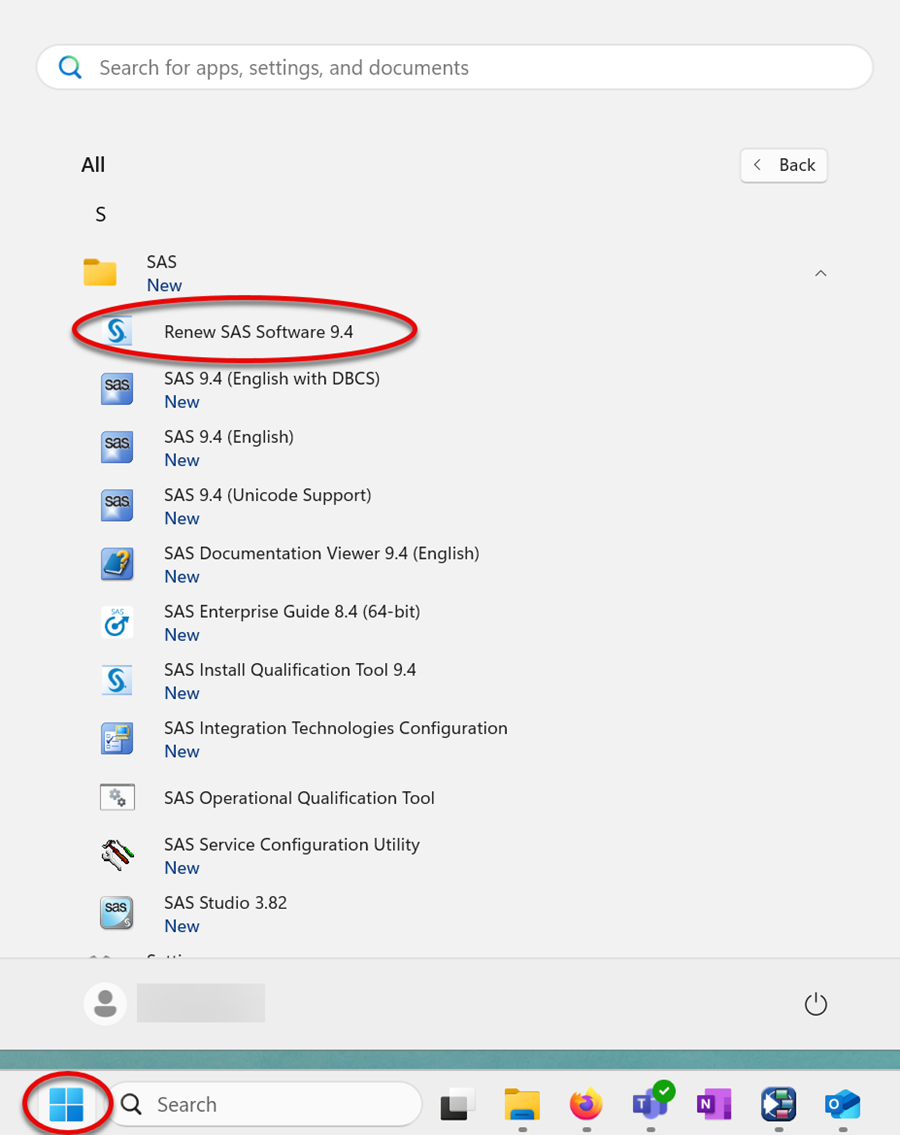Viewport: 900px width, 1135px height.
Task: Go Back to pinned apps
Action: [783, 165]
